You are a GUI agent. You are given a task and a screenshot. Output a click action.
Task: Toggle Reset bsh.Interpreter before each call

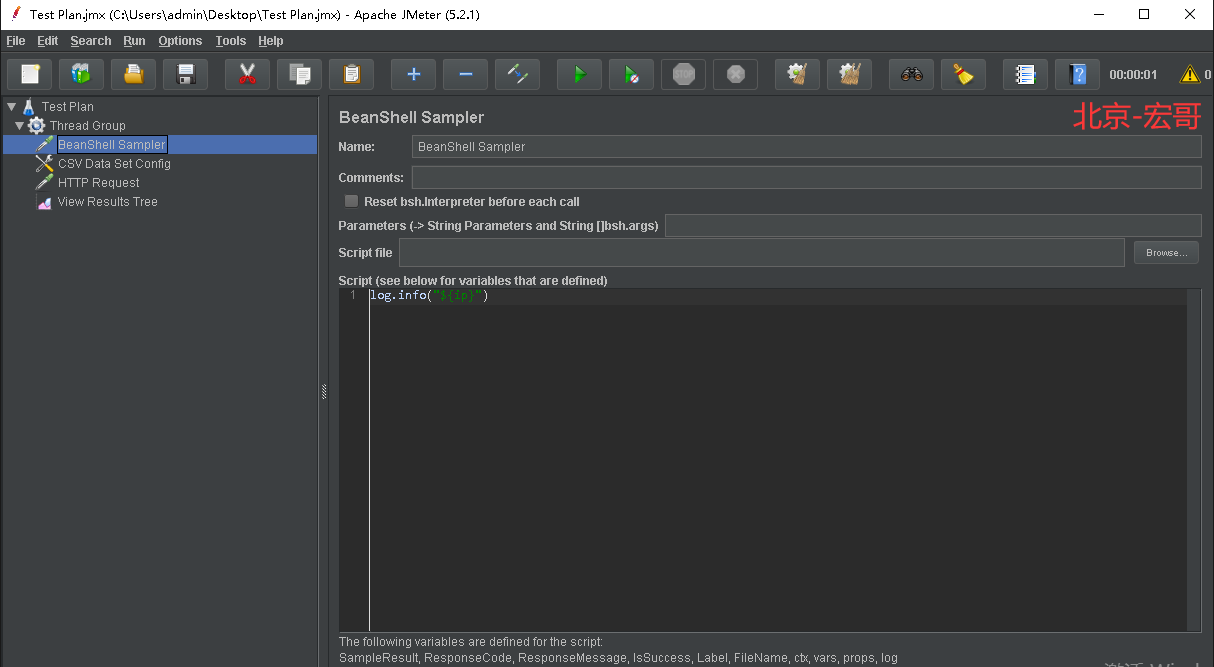[351, 201]
